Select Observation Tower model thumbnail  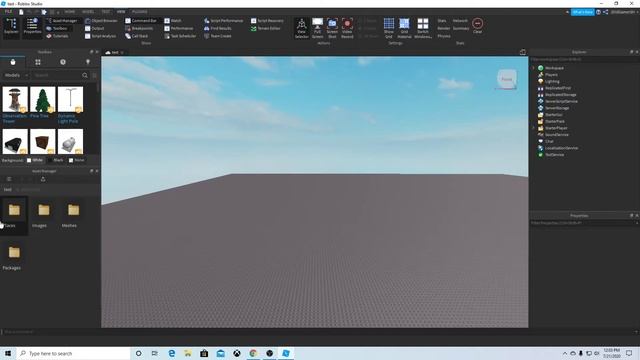tap(15, 99)
